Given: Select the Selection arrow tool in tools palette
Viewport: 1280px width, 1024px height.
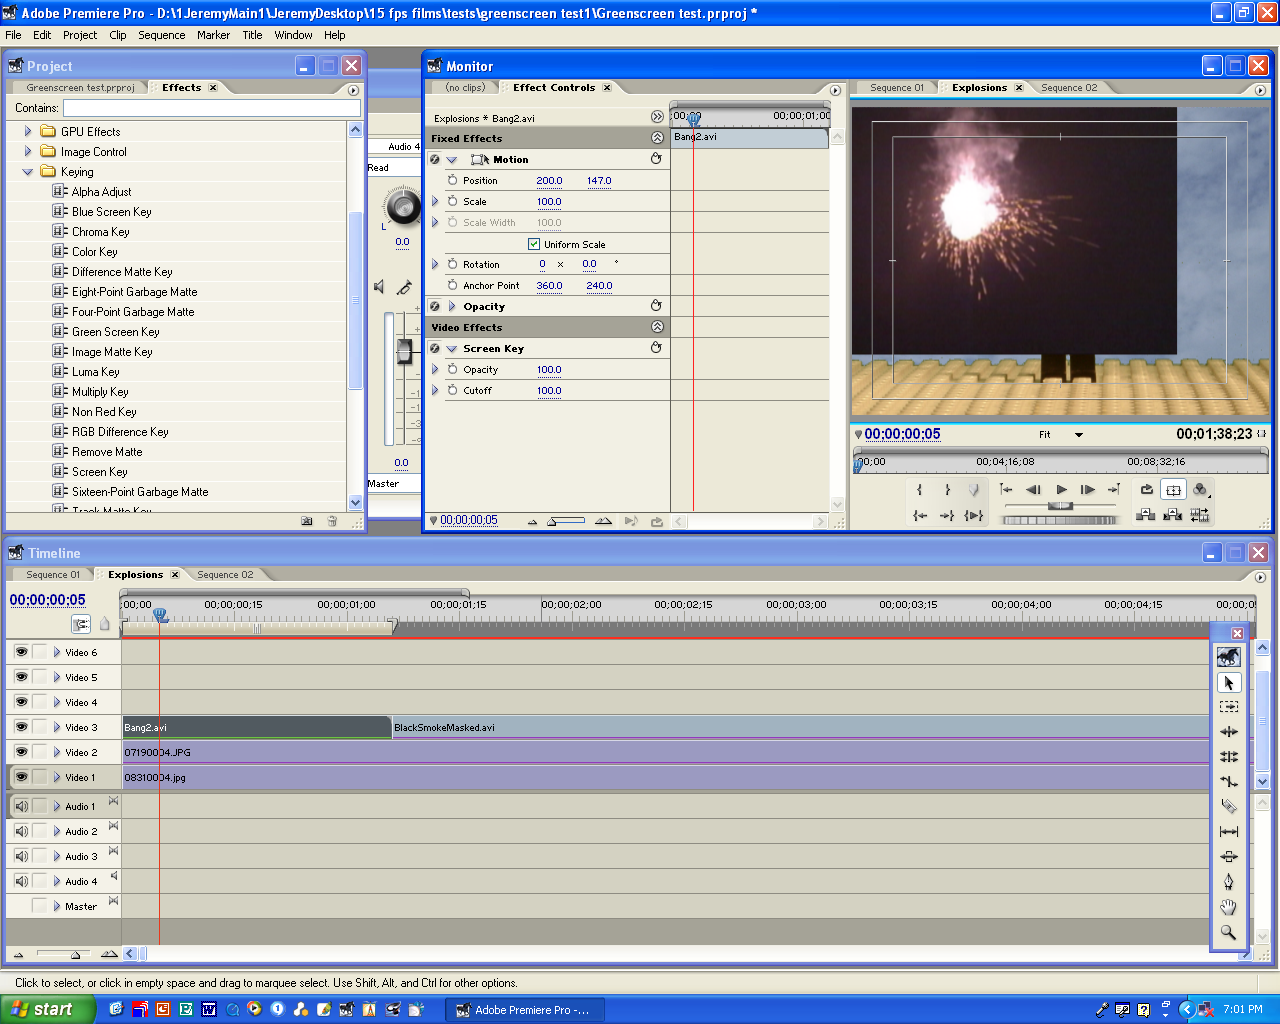Looking at the screenshot, I should click(1229, 682).
